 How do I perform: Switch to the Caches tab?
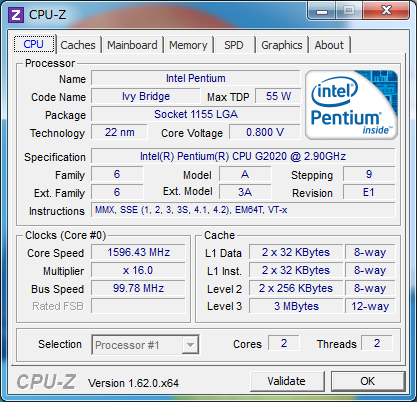(x=78, y=45)
